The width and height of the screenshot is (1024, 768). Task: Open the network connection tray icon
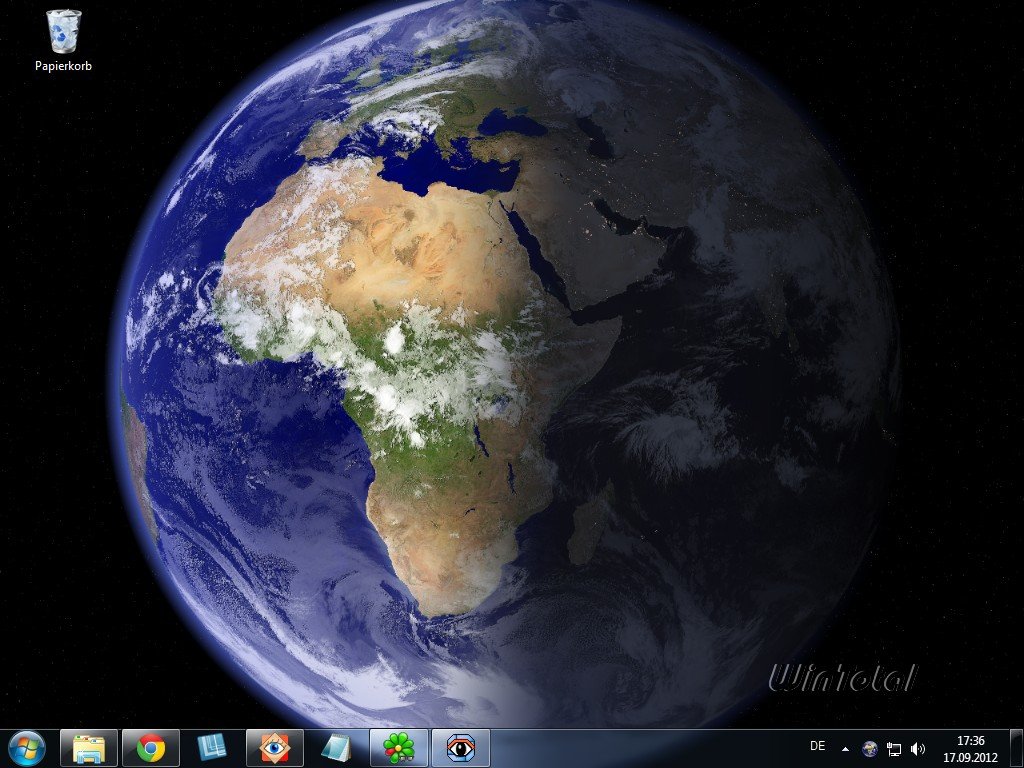(893, 749)
